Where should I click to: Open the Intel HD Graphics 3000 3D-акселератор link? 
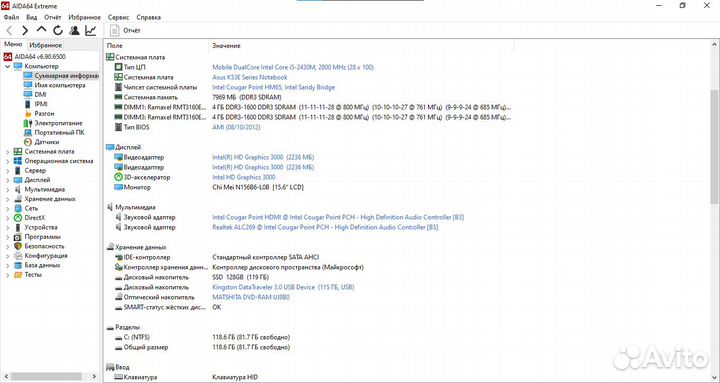244,177
